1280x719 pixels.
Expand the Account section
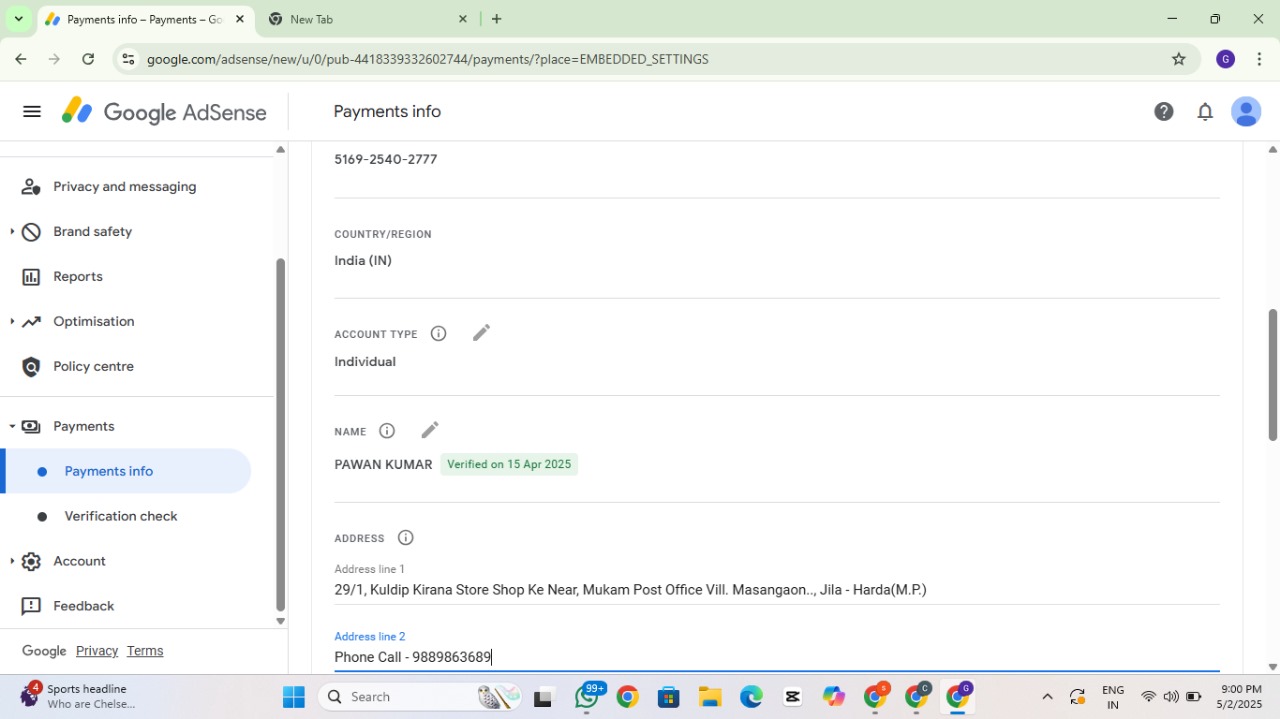(12, 562)
